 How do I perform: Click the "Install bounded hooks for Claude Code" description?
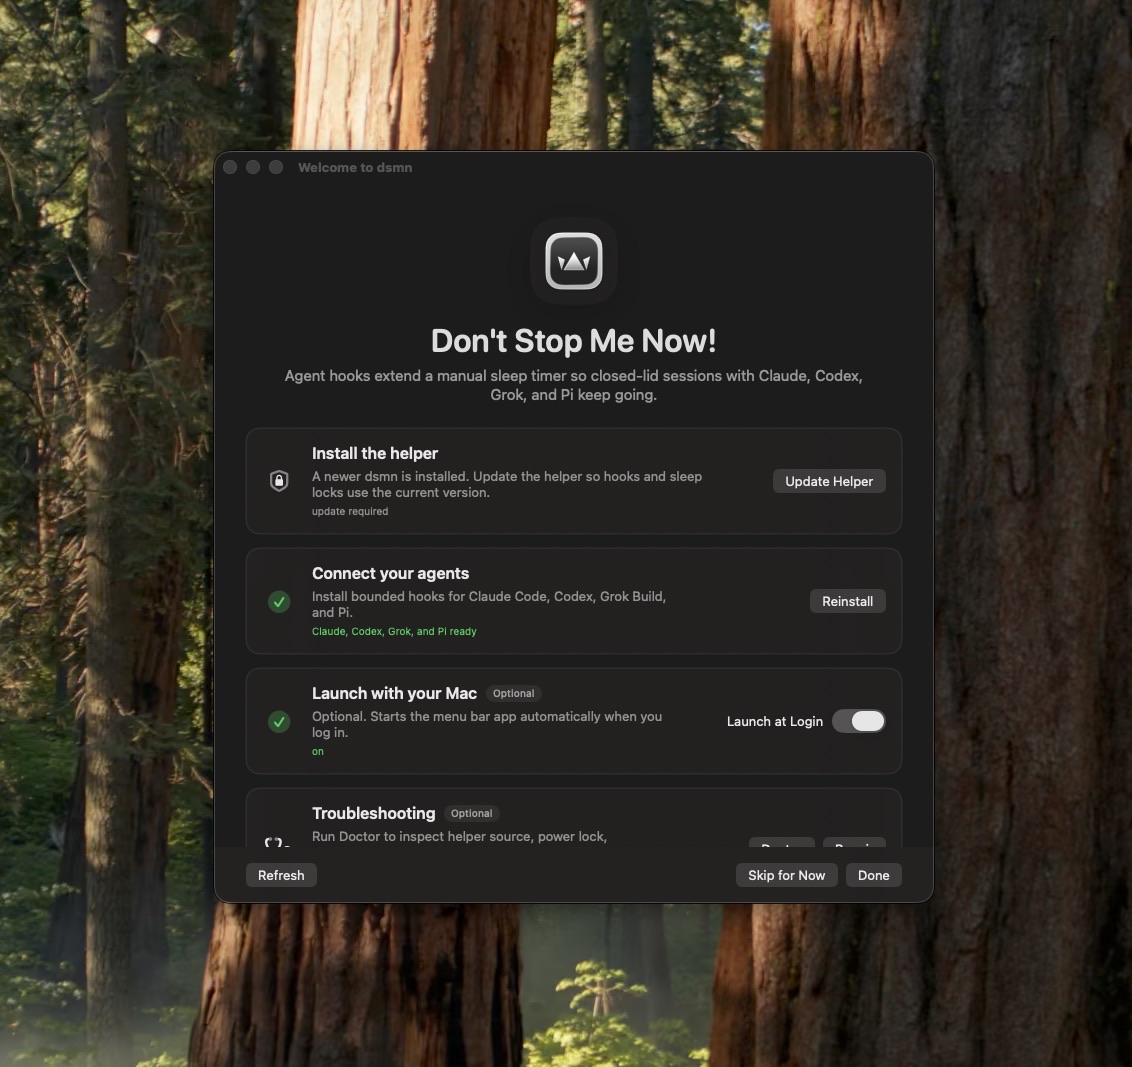point(489,604)
